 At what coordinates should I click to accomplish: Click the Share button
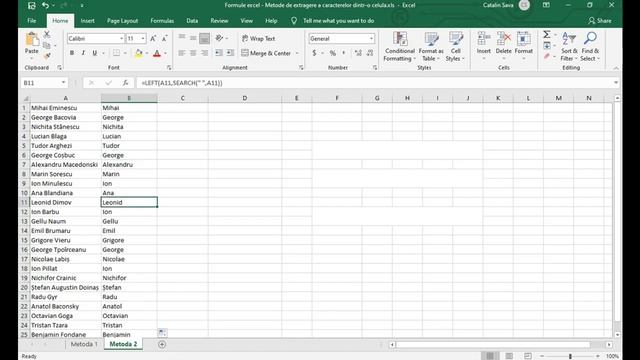[600, 20]
